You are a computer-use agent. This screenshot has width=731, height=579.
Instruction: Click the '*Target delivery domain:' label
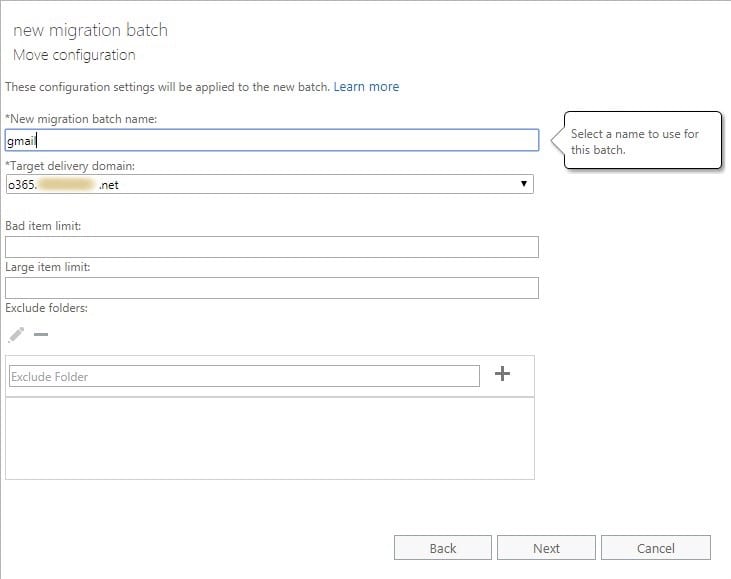[70, 166]
